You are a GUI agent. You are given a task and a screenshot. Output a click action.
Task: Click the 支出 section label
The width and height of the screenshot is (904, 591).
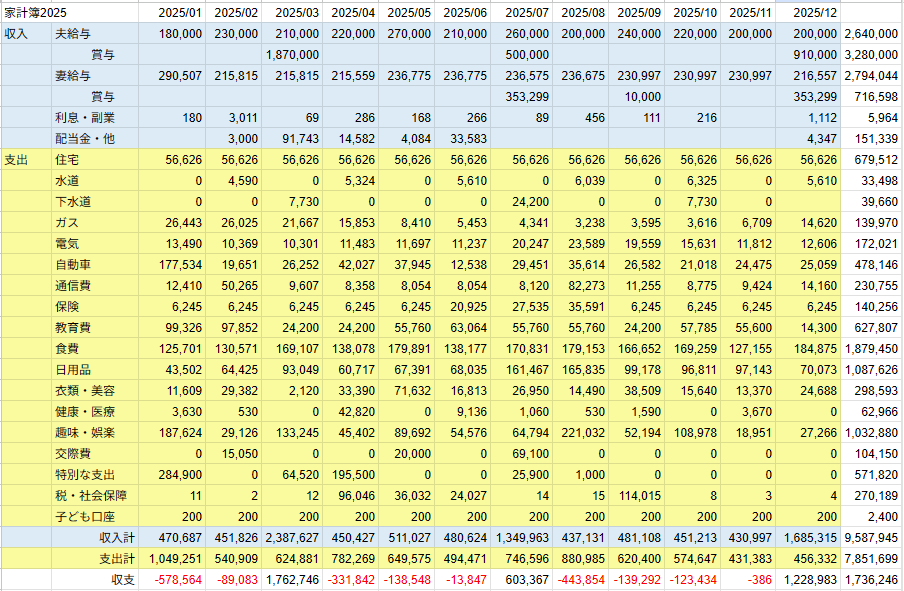tap(17, 159)
